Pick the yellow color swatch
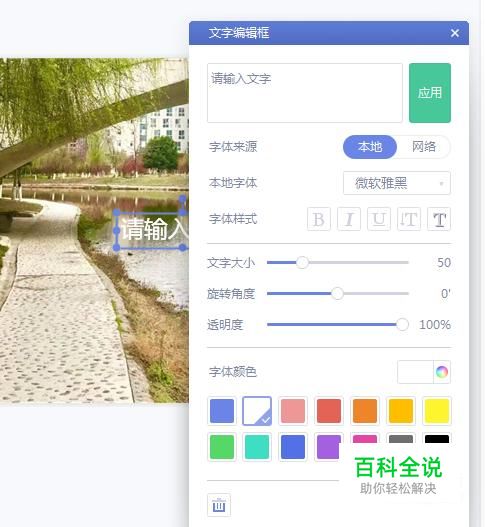The image size is (485, 527). pos(437,411)
